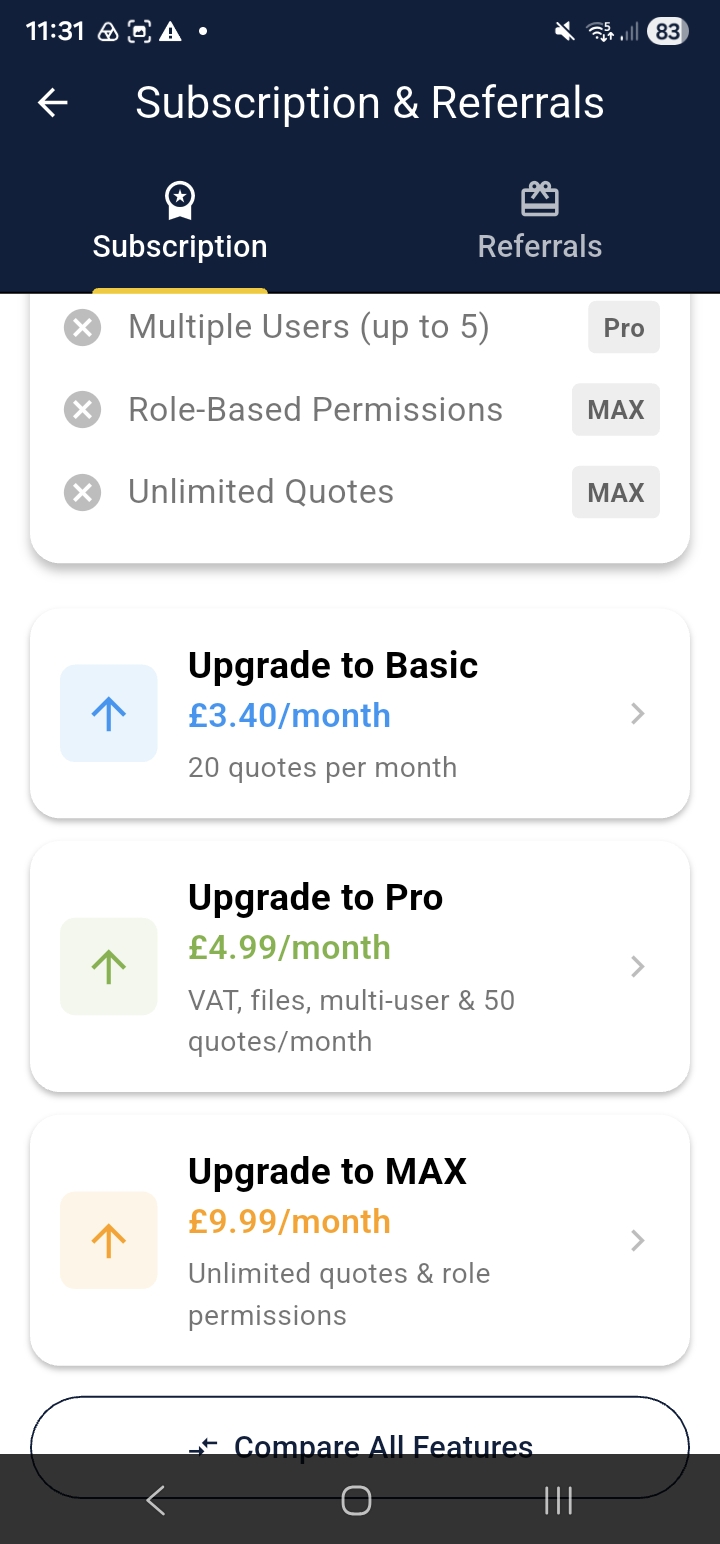
Task: Tap the back arrow in header
Action: pos(53,103)
